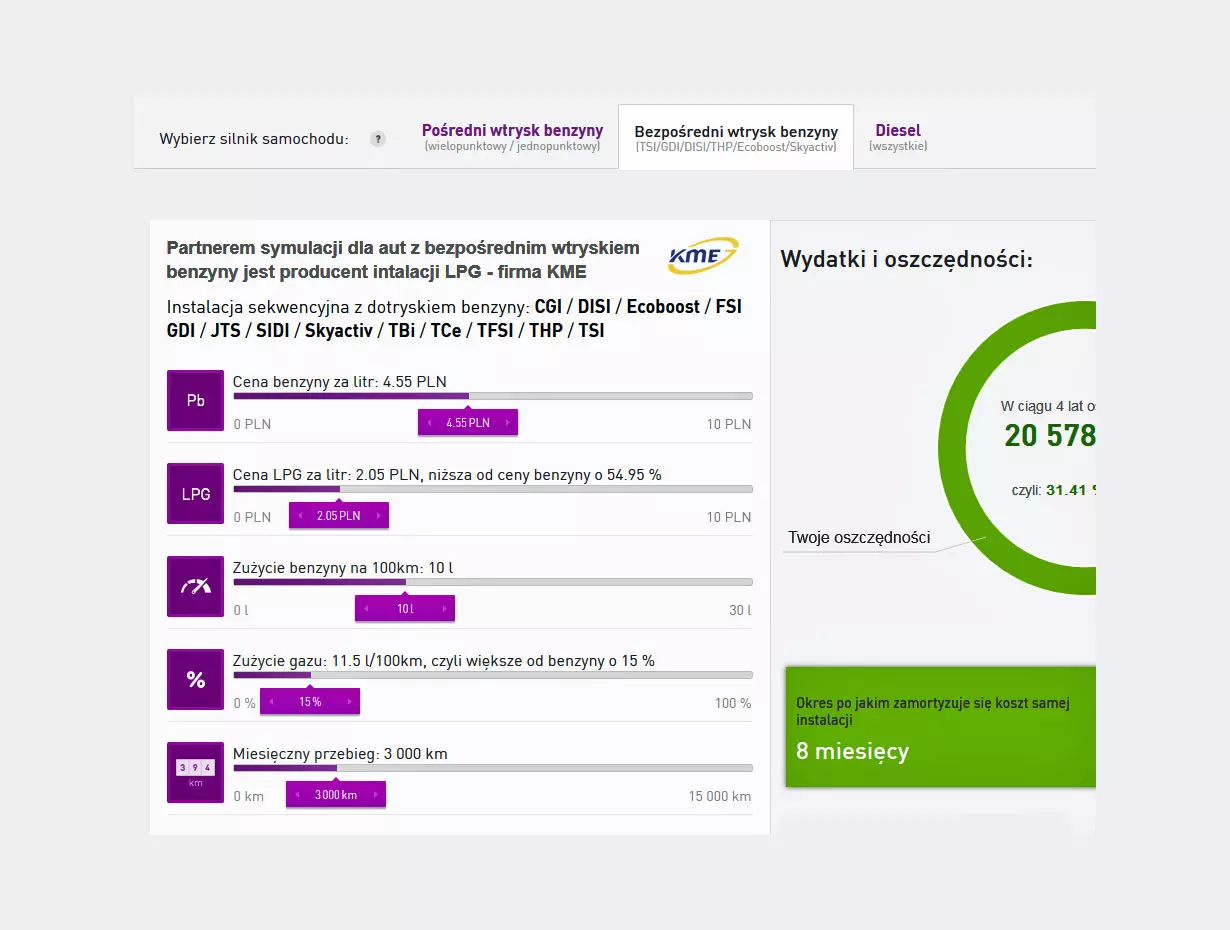Click the LPG price icon
Screen dimensions: 1230x930
pyautogui.click(x=195, y=493)
